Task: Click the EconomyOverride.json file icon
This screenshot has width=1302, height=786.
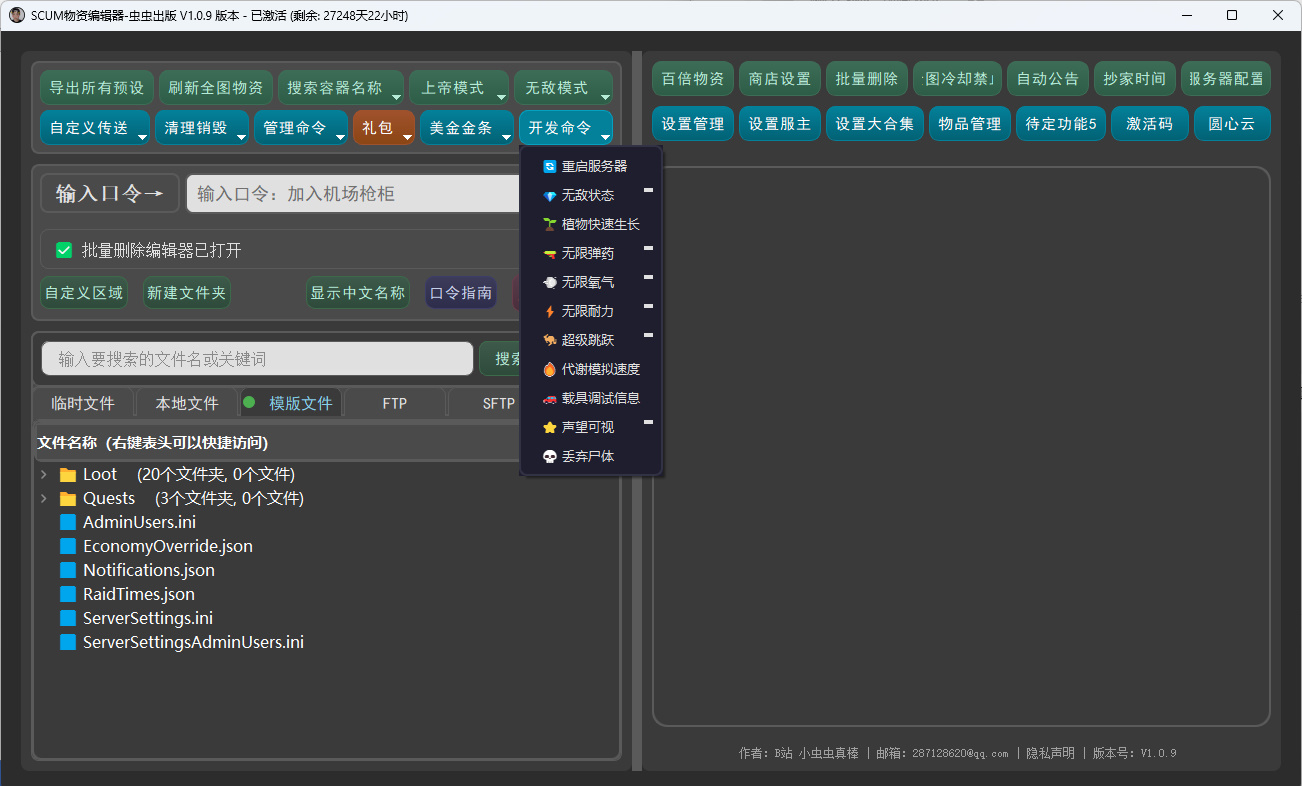Action: tap(68, 546)
